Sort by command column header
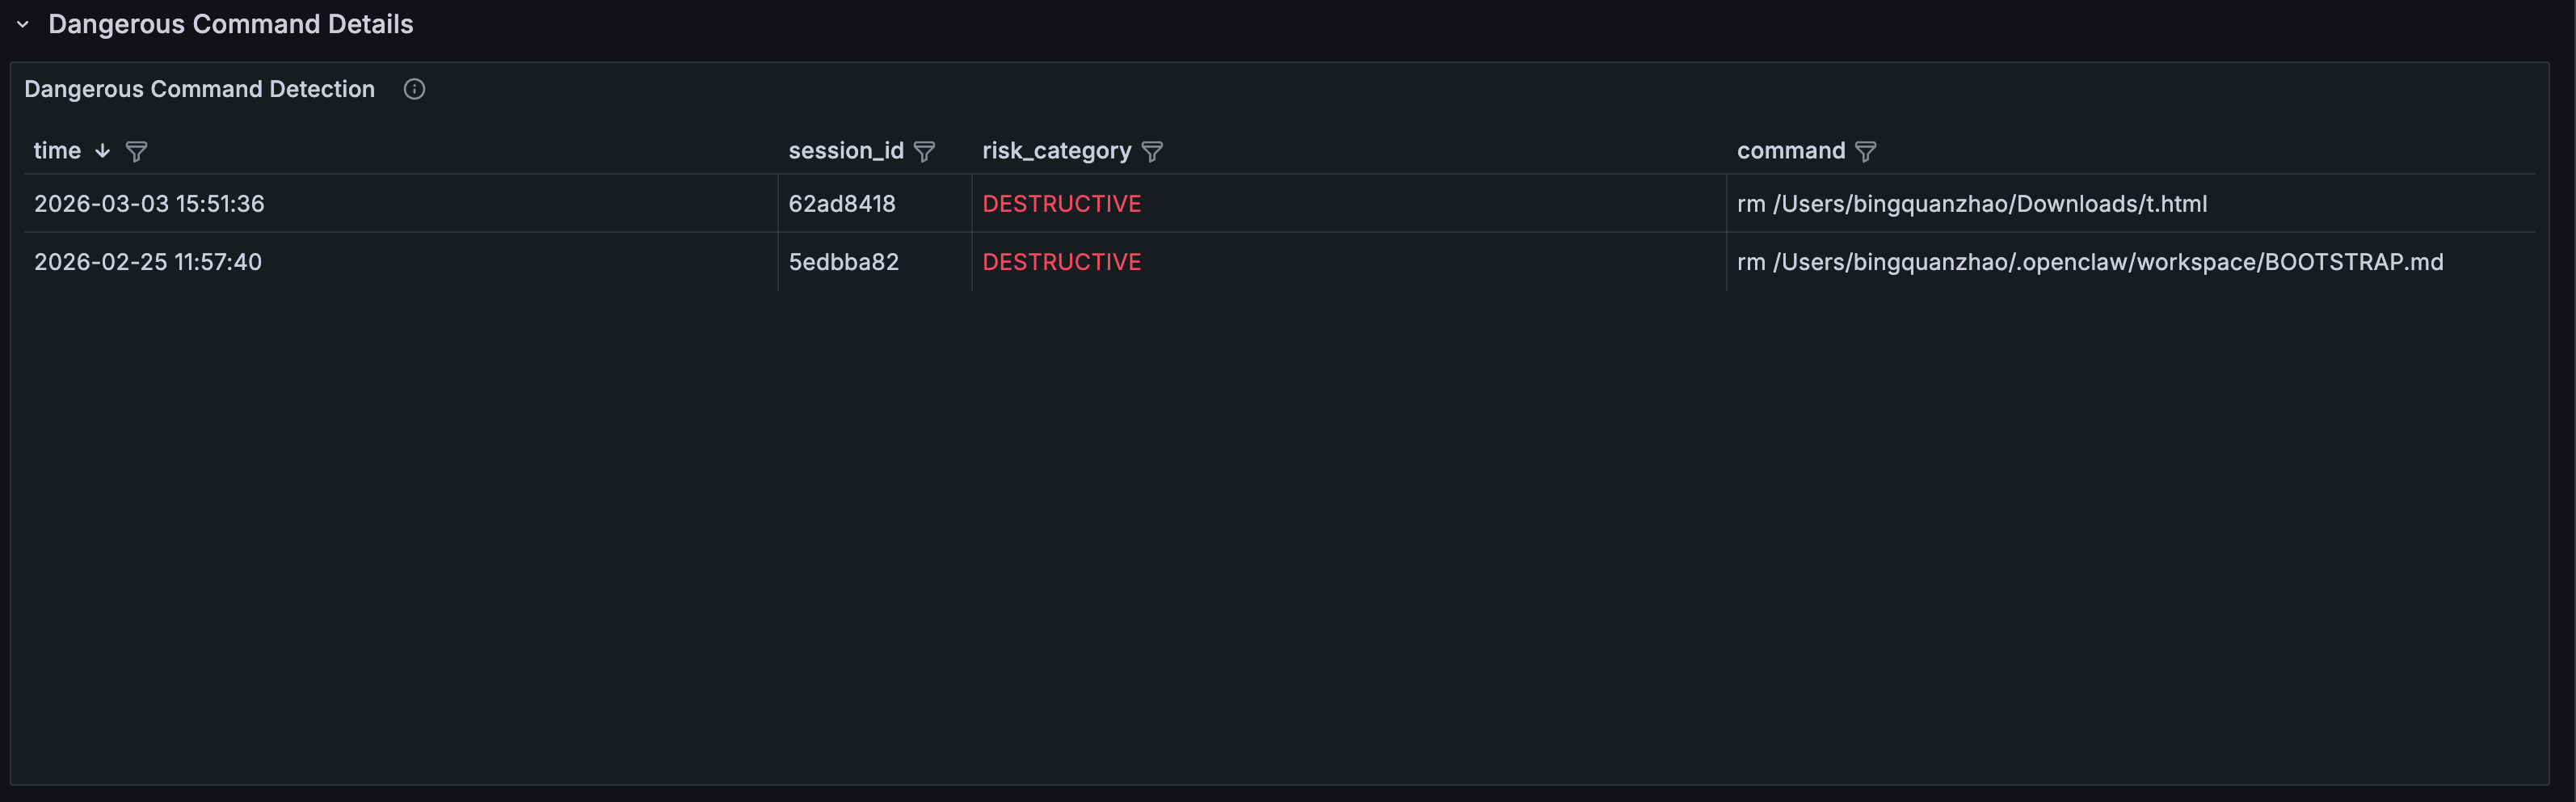Screen dimensions: 2576x802 [x=1790, y=151]
